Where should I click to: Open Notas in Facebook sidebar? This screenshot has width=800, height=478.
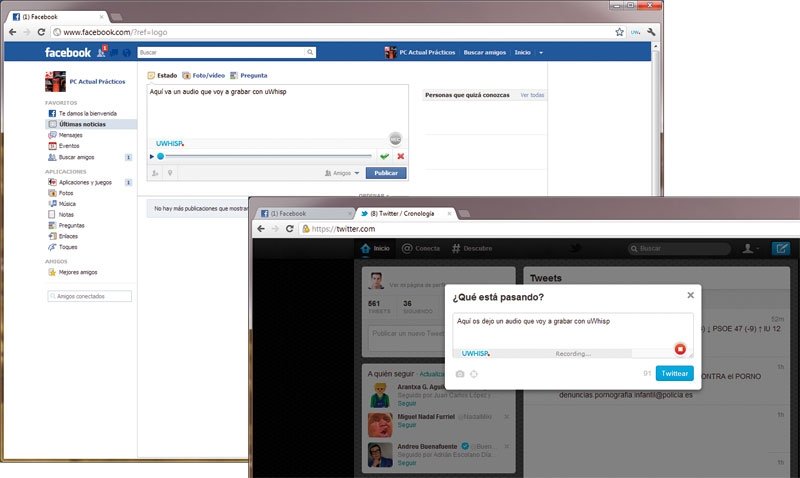click(x=61, y=215)
